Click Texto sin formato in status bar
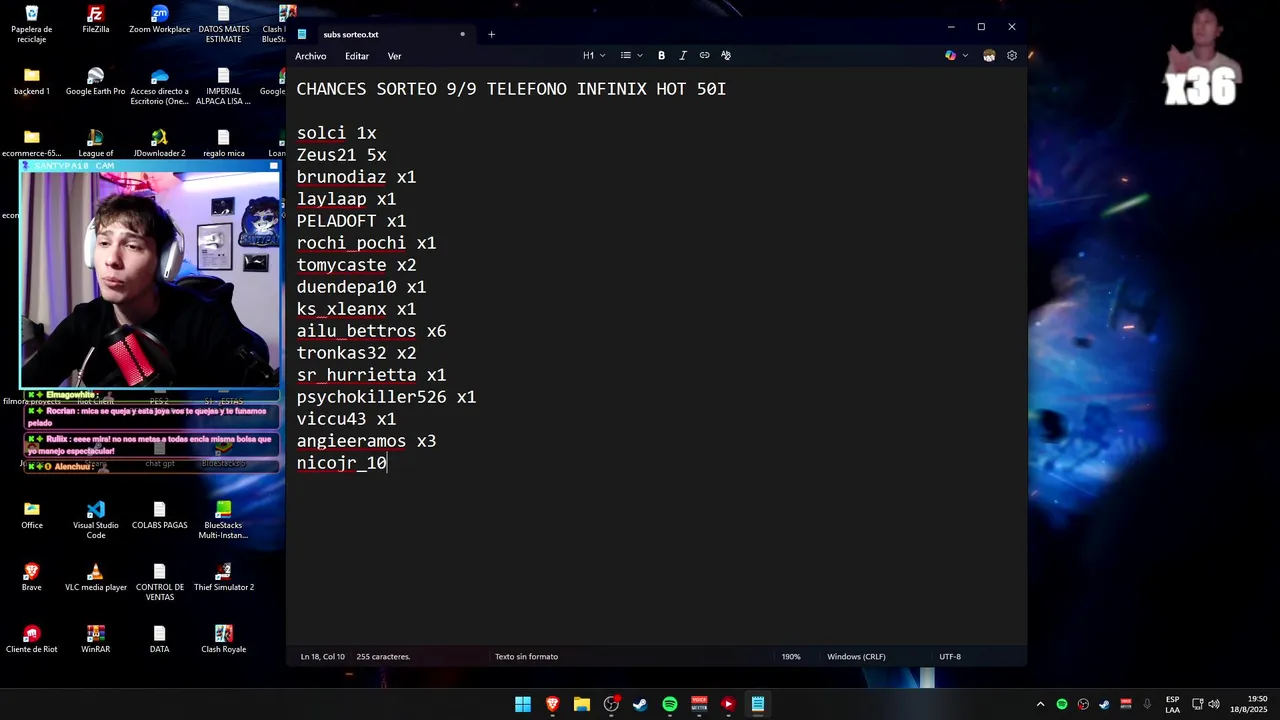Screen dimensions: 1280x720 point(526,657)
